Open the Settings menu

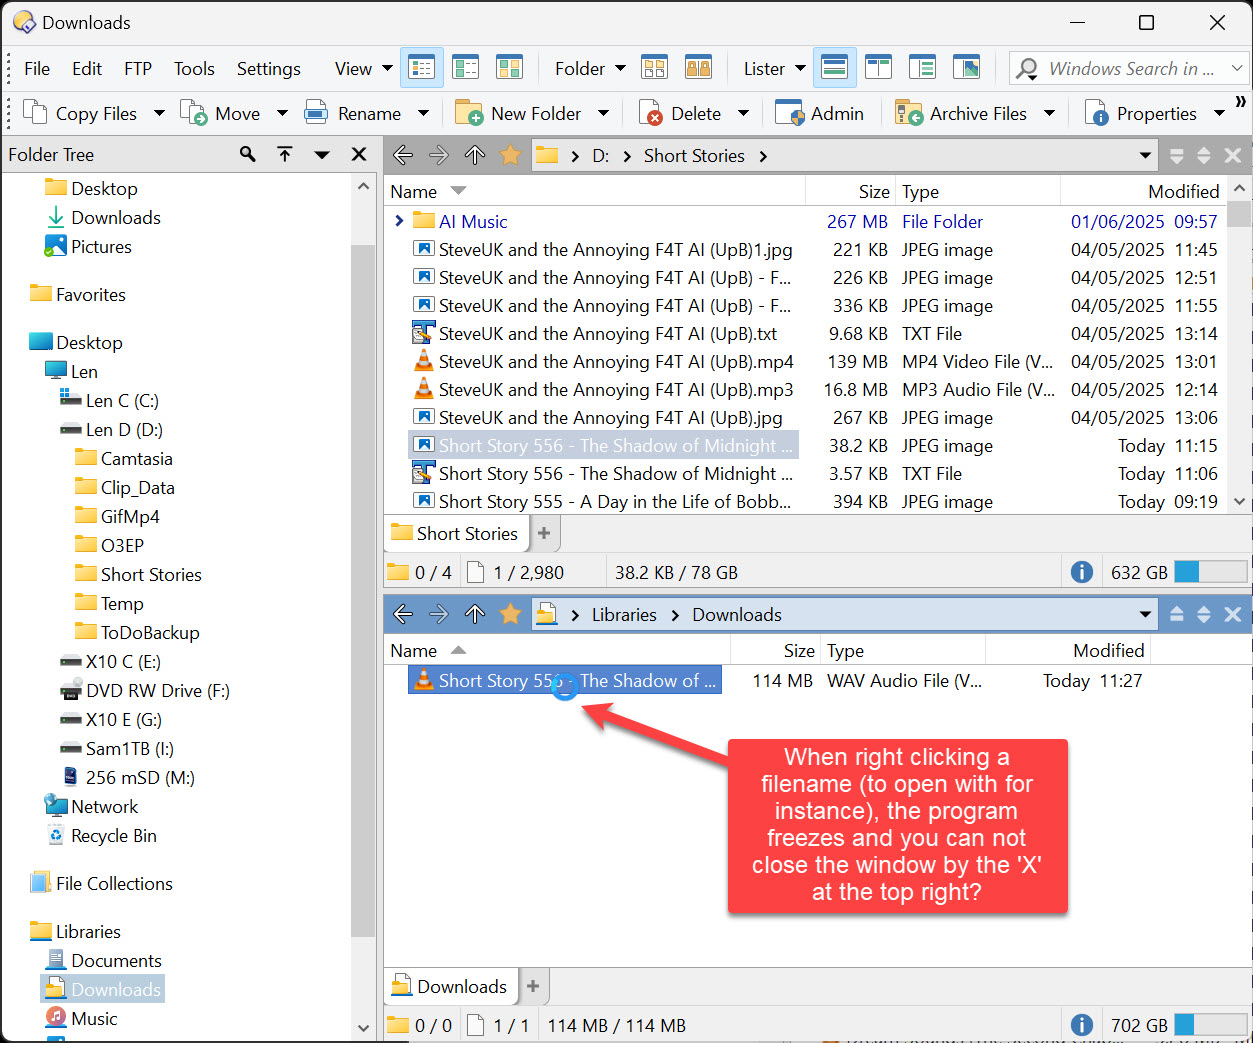click(x=268, y=68)
